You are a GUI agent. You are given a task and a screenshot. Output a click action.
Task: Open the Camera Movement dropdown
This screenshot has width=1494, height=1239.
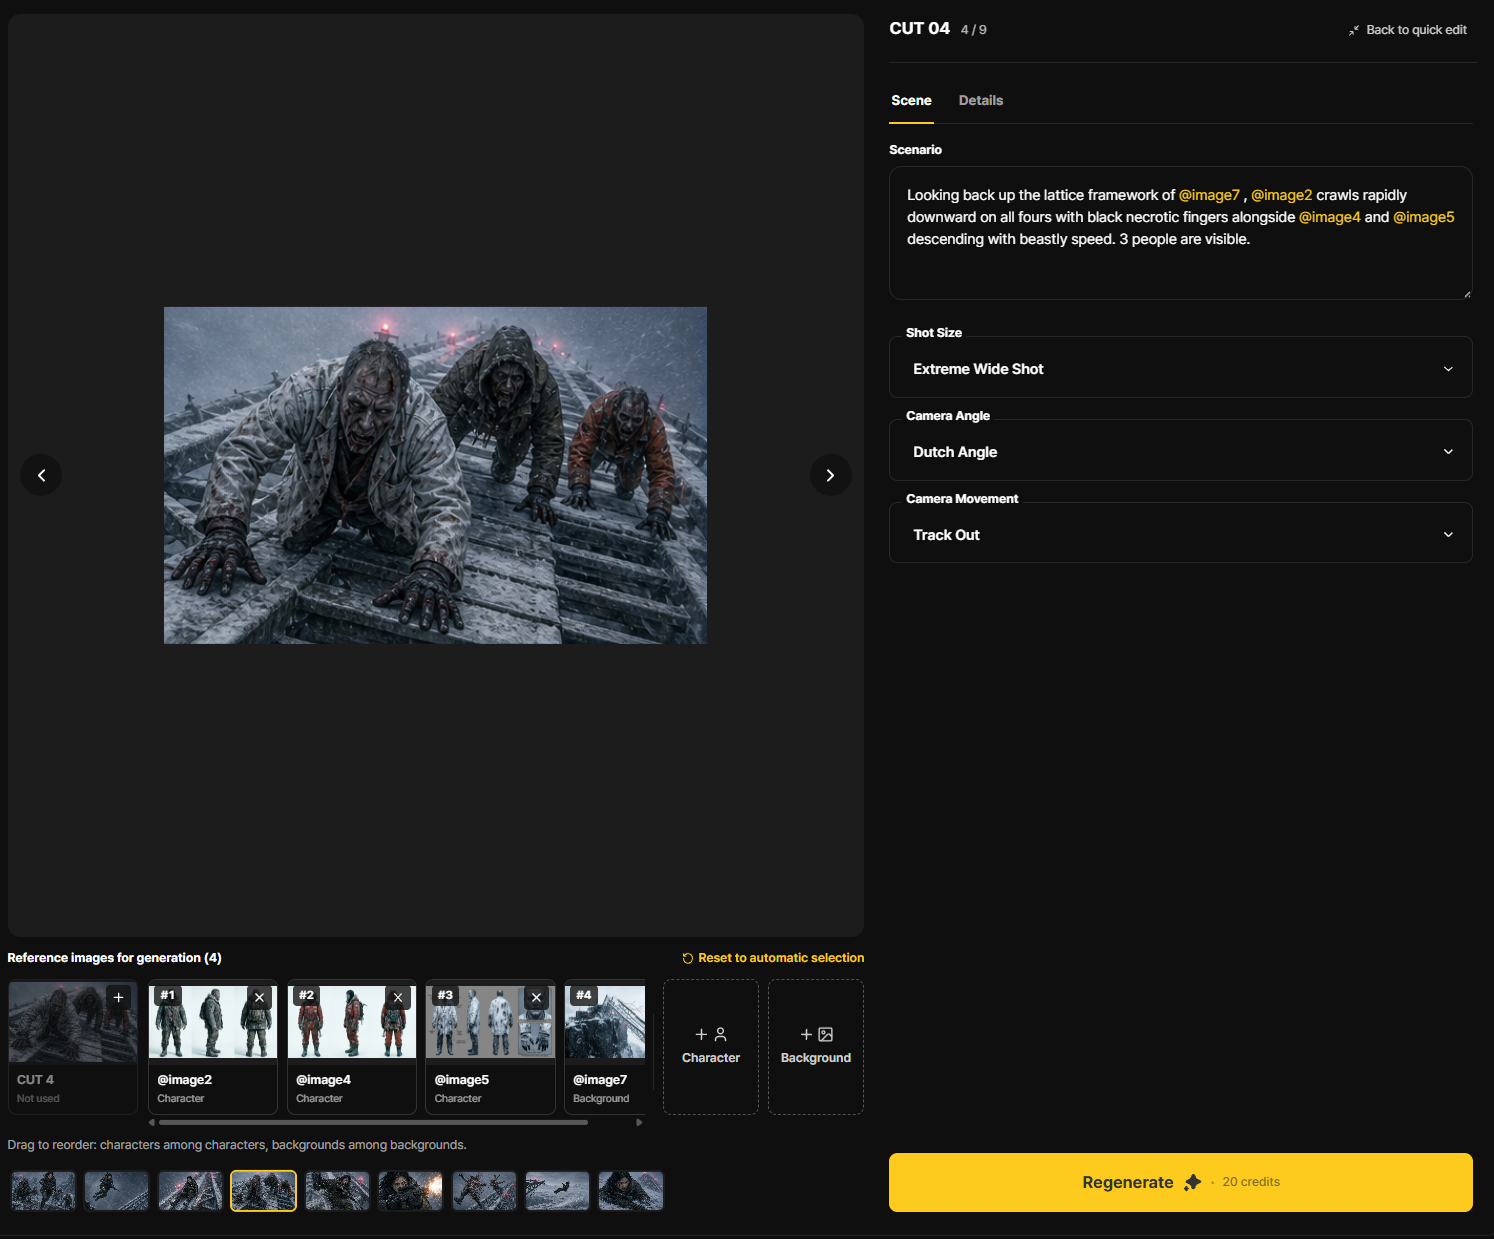(1180, 535)
